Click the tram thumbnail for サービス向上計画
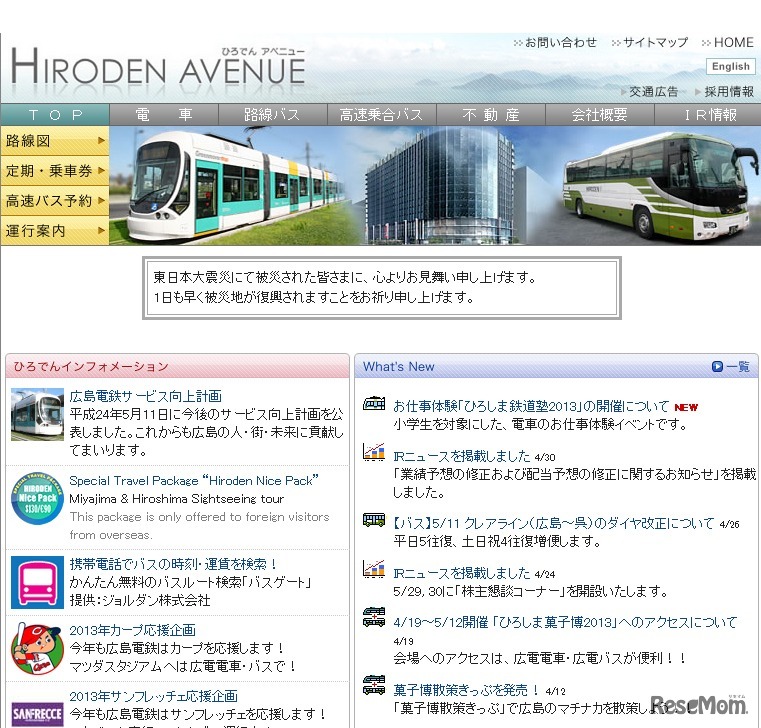This screenshot has height=728, width=761. click(37, 414)
